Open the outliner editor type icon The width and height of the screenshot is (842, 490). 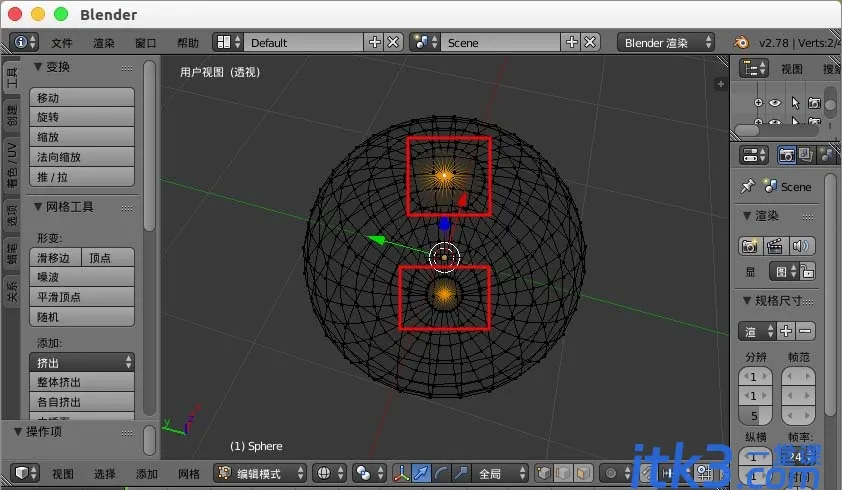point(754,69)
